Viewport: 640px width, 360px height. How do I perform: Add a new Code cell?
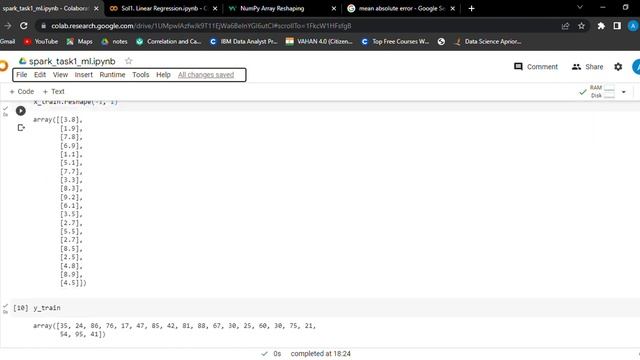click(x=22, y=91)
